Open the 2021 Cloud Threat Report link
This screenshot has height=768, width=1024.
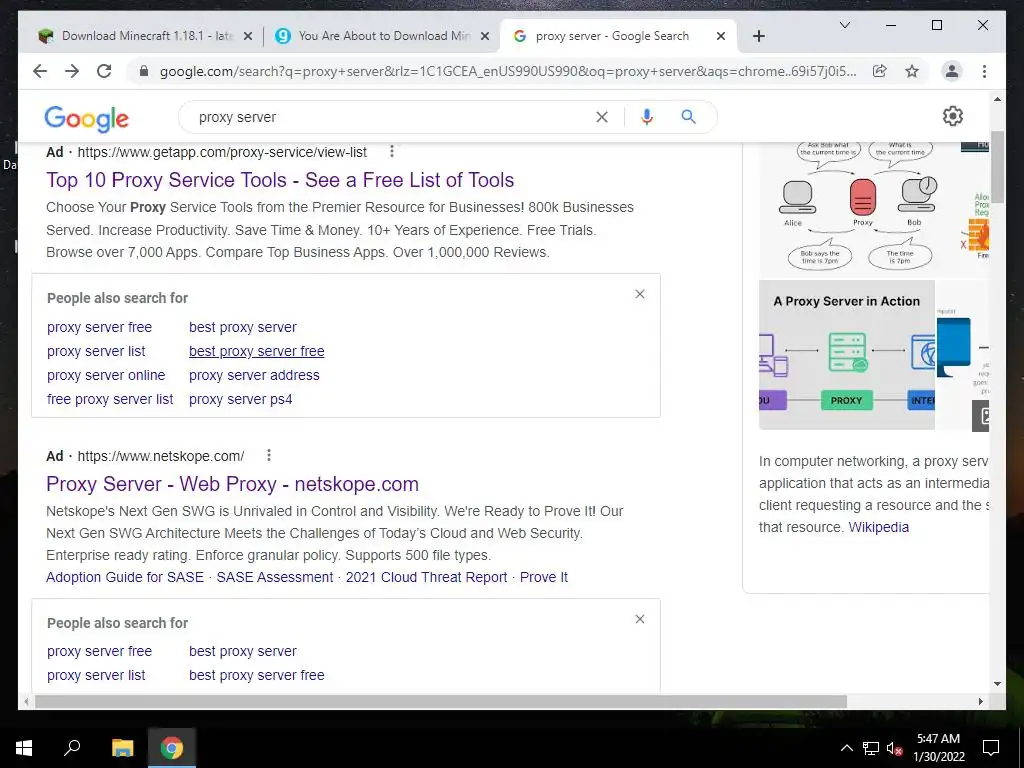426,577
